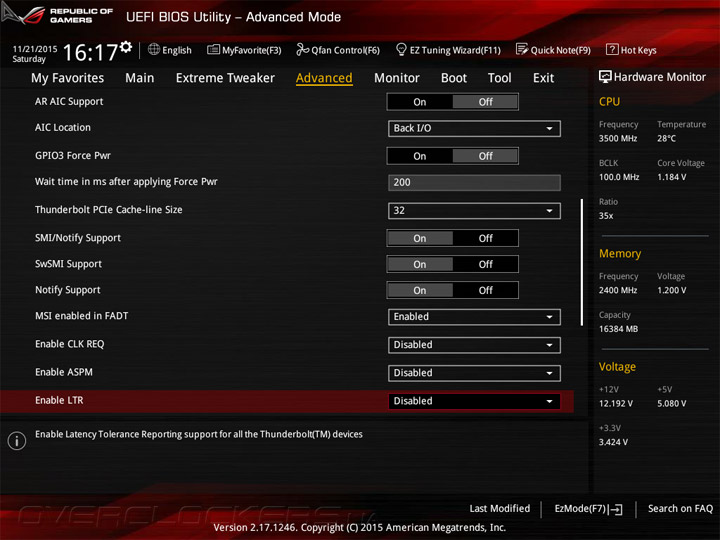
Task: Open the AIC Location dropdown
Action: click(474, 129)
